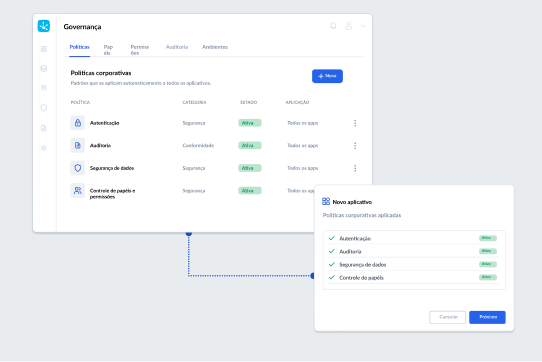Screen dimensions: 542x362
Task: Open the user profile icon
Action: pyautogui.click(x=348, y=26)
